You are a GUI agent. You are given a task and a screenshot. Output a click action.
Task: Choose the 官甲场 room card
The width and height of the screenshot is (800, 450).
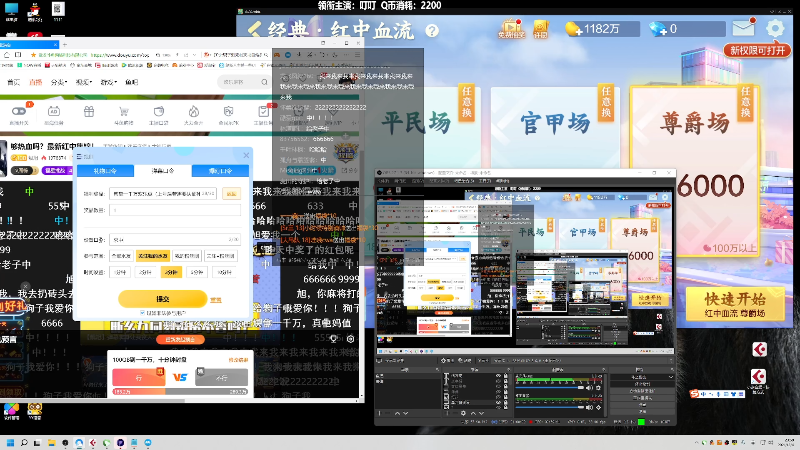pyautogui.click(x=555, y=128)
